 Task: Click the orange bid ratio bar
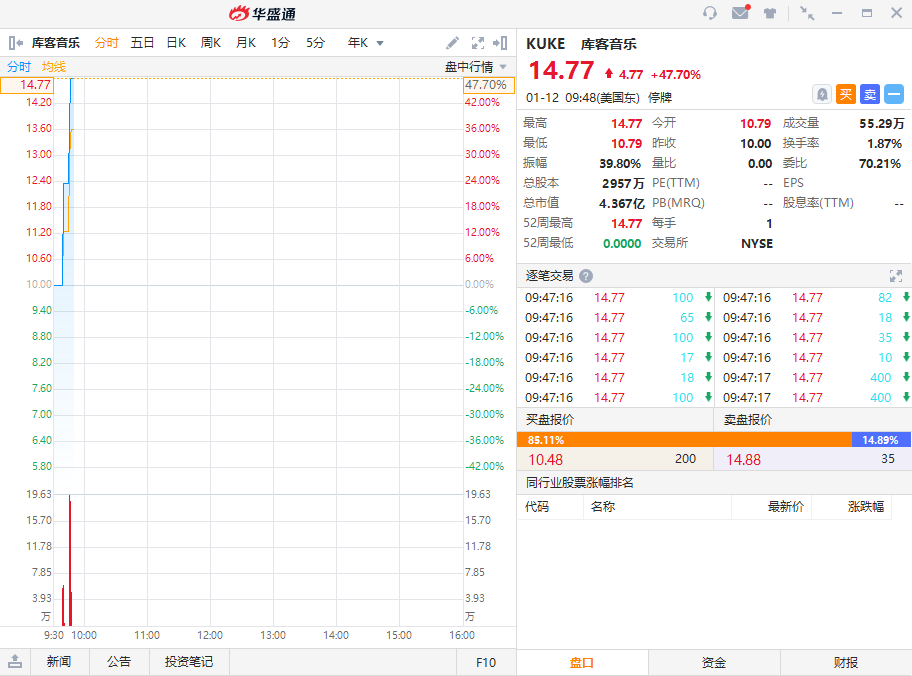tap(684, 439)
